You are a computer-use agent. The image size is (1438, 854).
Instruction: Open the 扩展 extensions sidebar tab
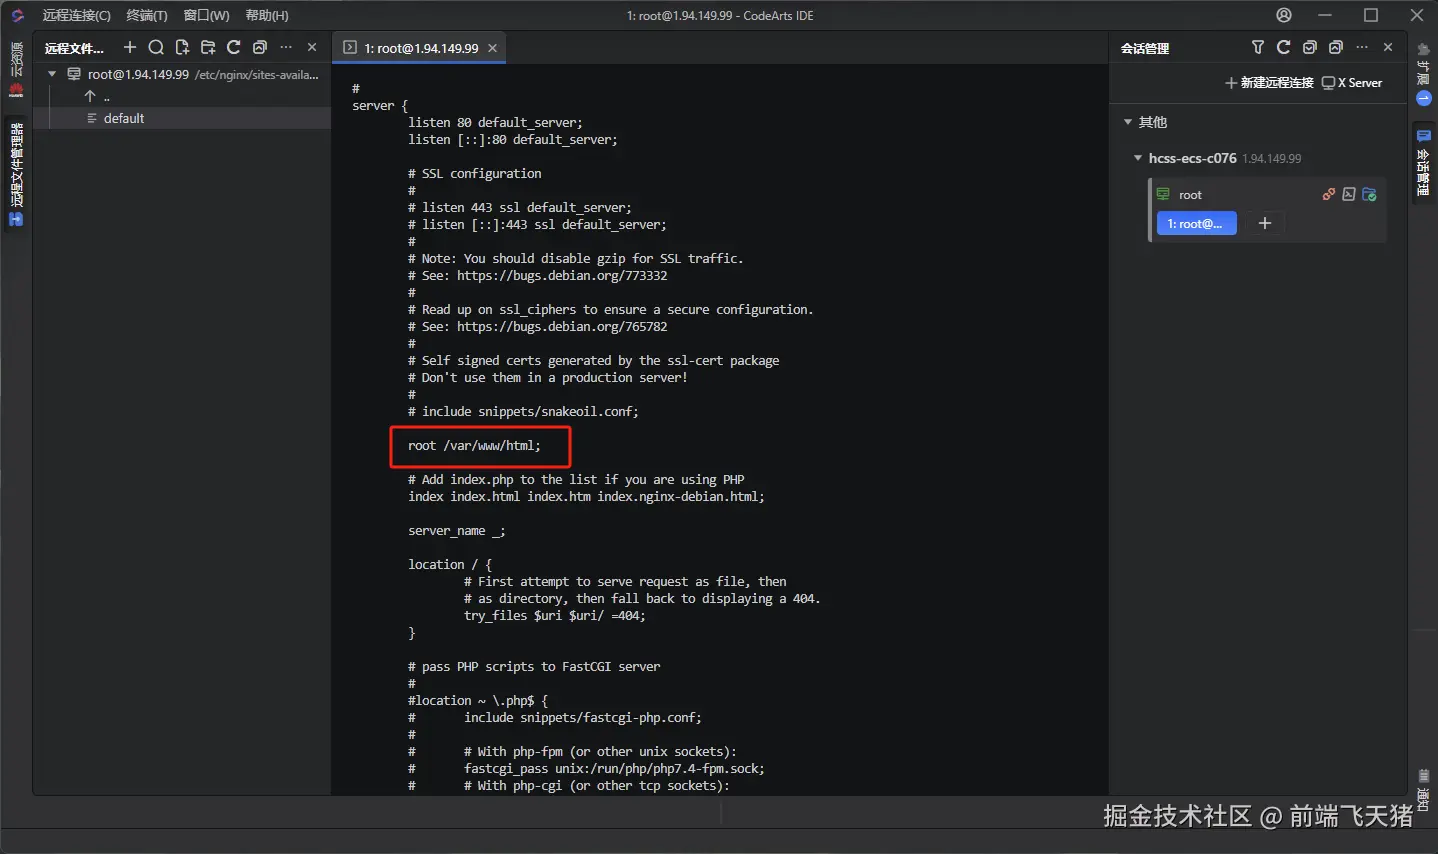tap(1424, 74)
